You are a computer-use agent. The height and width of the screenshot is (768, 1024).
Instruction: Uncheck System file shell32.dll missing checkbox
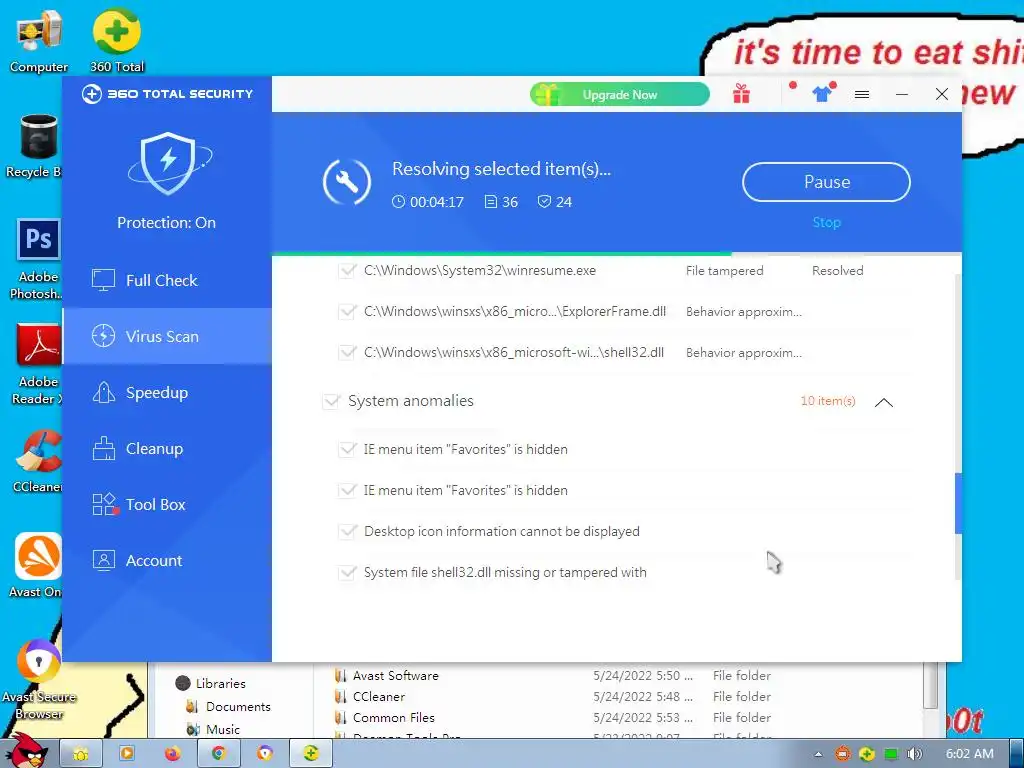[347, 573]
